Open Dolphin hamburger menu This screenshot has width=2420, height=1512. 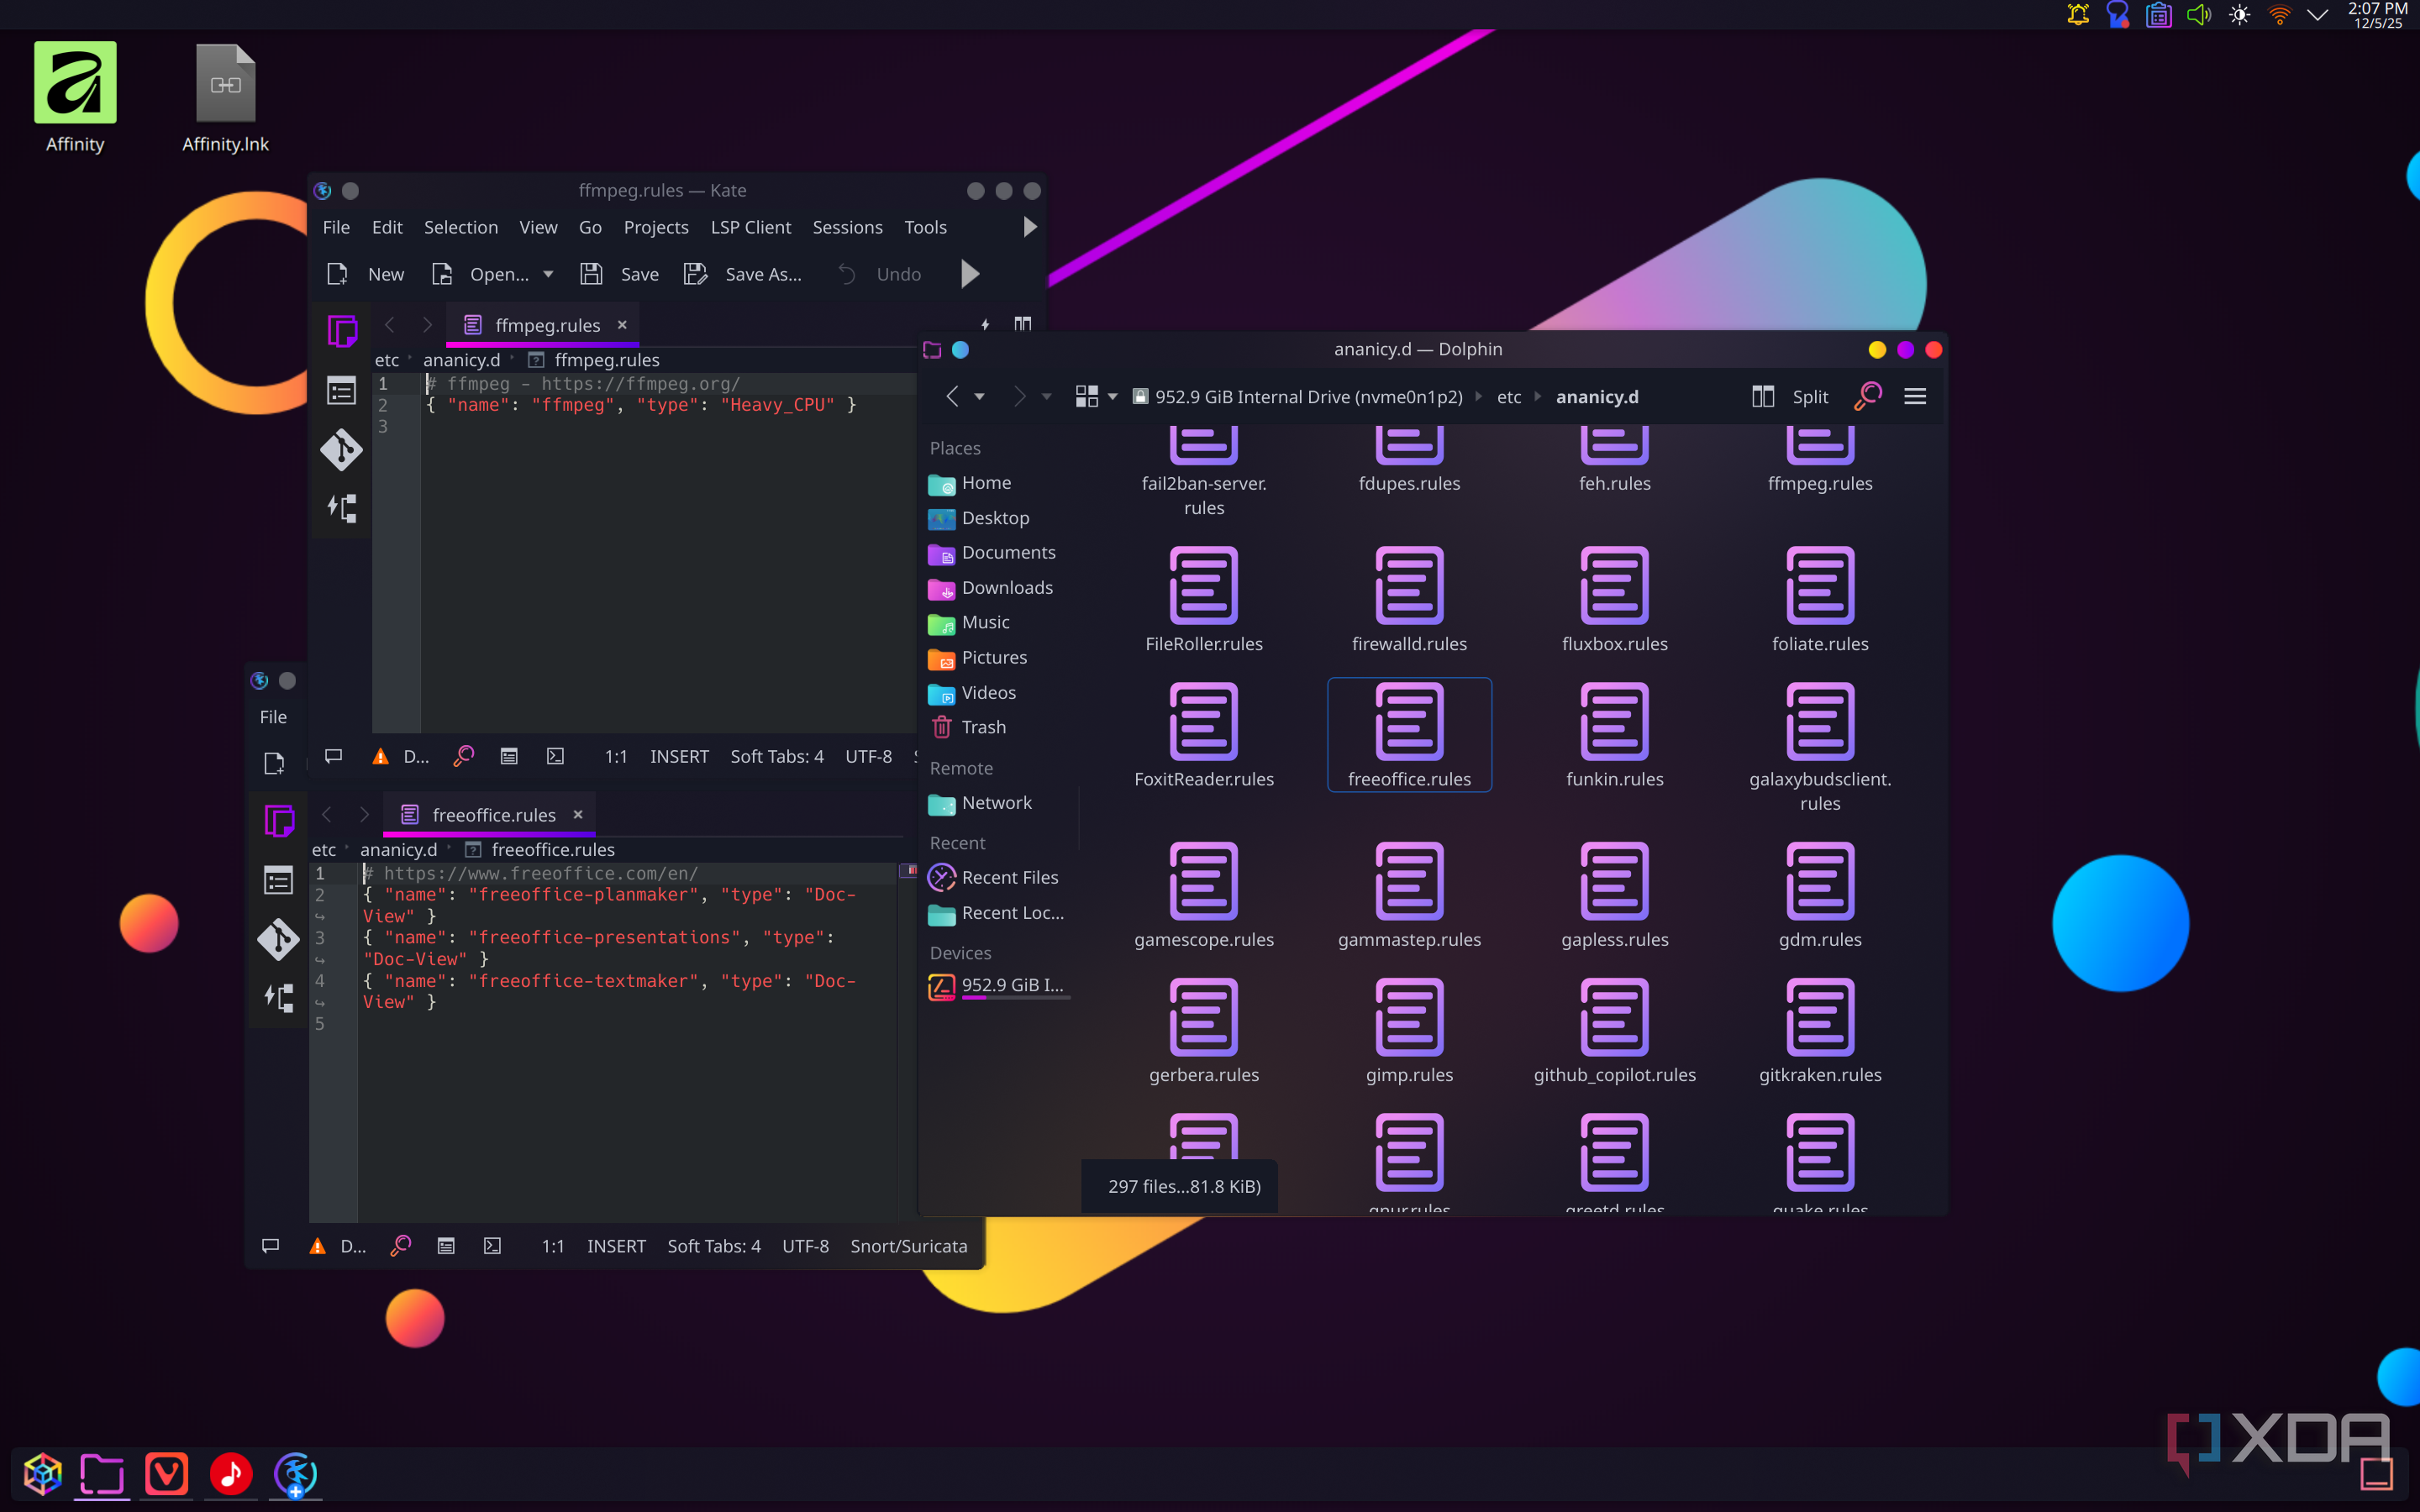pos(1914,397)
